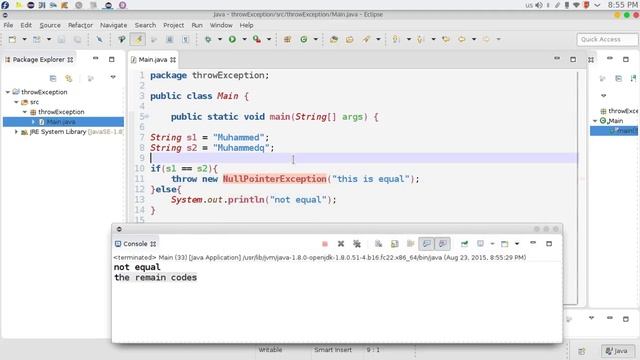Select the Package Explorer tab
This screenshot has height=360, width=640.
(x=39, y=60)
